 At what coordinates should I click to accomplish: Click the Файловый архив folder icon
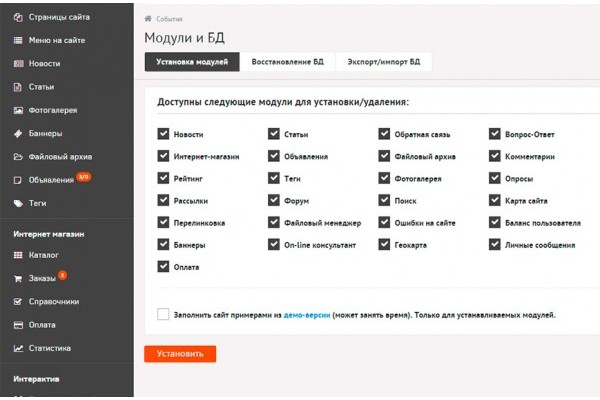click(x=18, y=157)
